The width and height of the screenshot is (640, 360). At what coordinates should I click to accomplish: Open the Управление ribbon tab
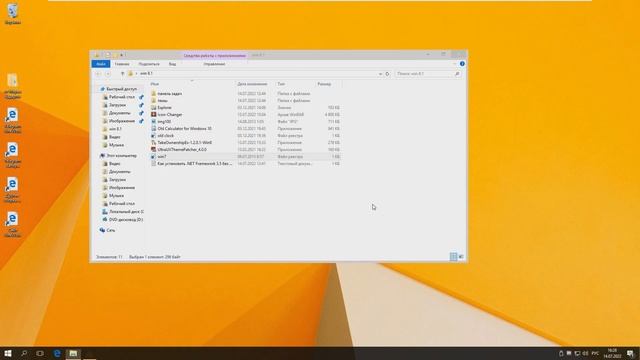click(214, 64)
